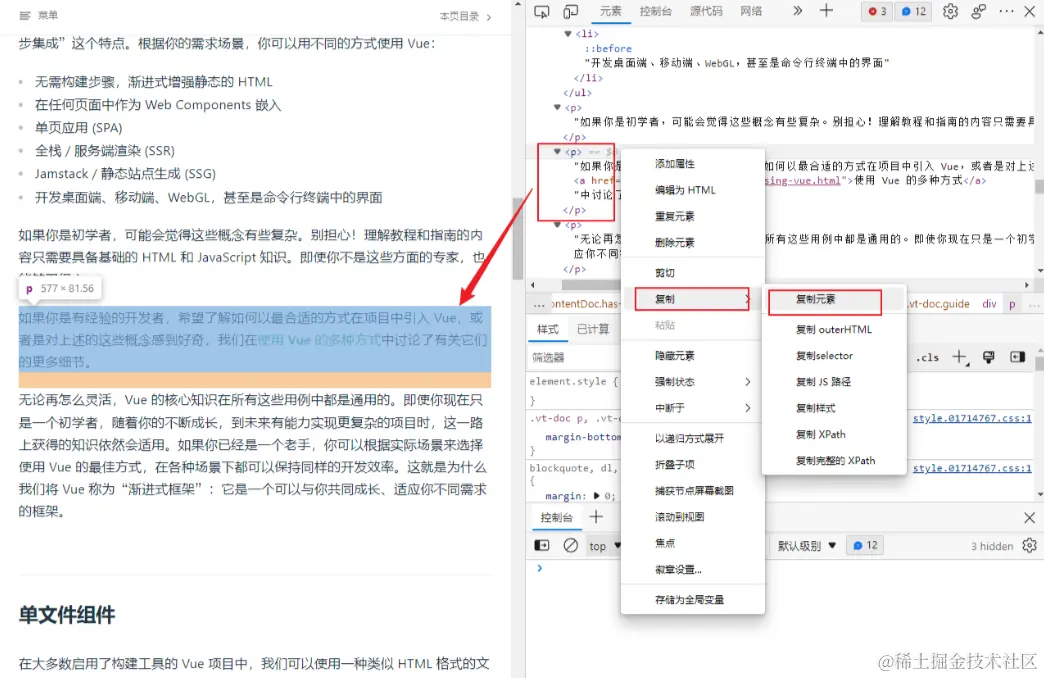
Task: Open console settings gear next to 3 hidden
Action: point(1029,545)
